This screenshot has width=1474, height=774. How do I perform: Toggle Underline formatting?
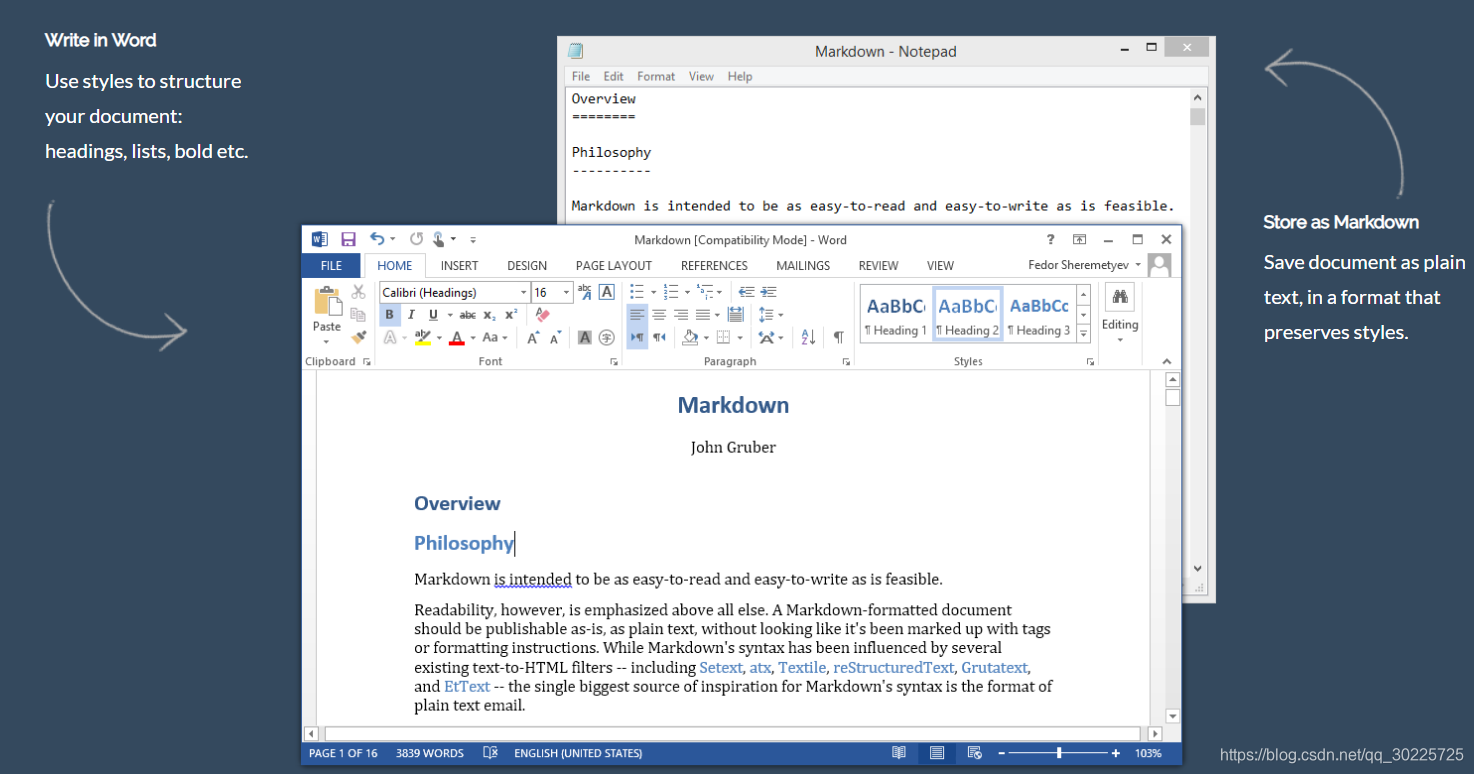[x=433, y=315]
